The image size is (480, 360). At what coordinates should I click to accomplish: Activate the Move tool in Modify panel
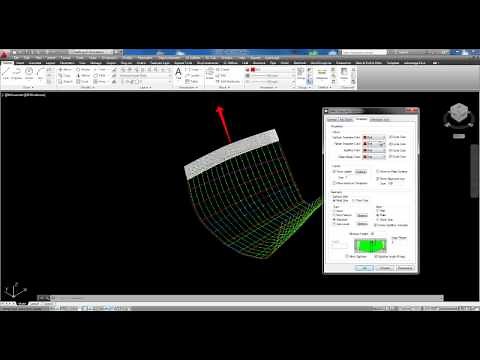coord(65,69)
